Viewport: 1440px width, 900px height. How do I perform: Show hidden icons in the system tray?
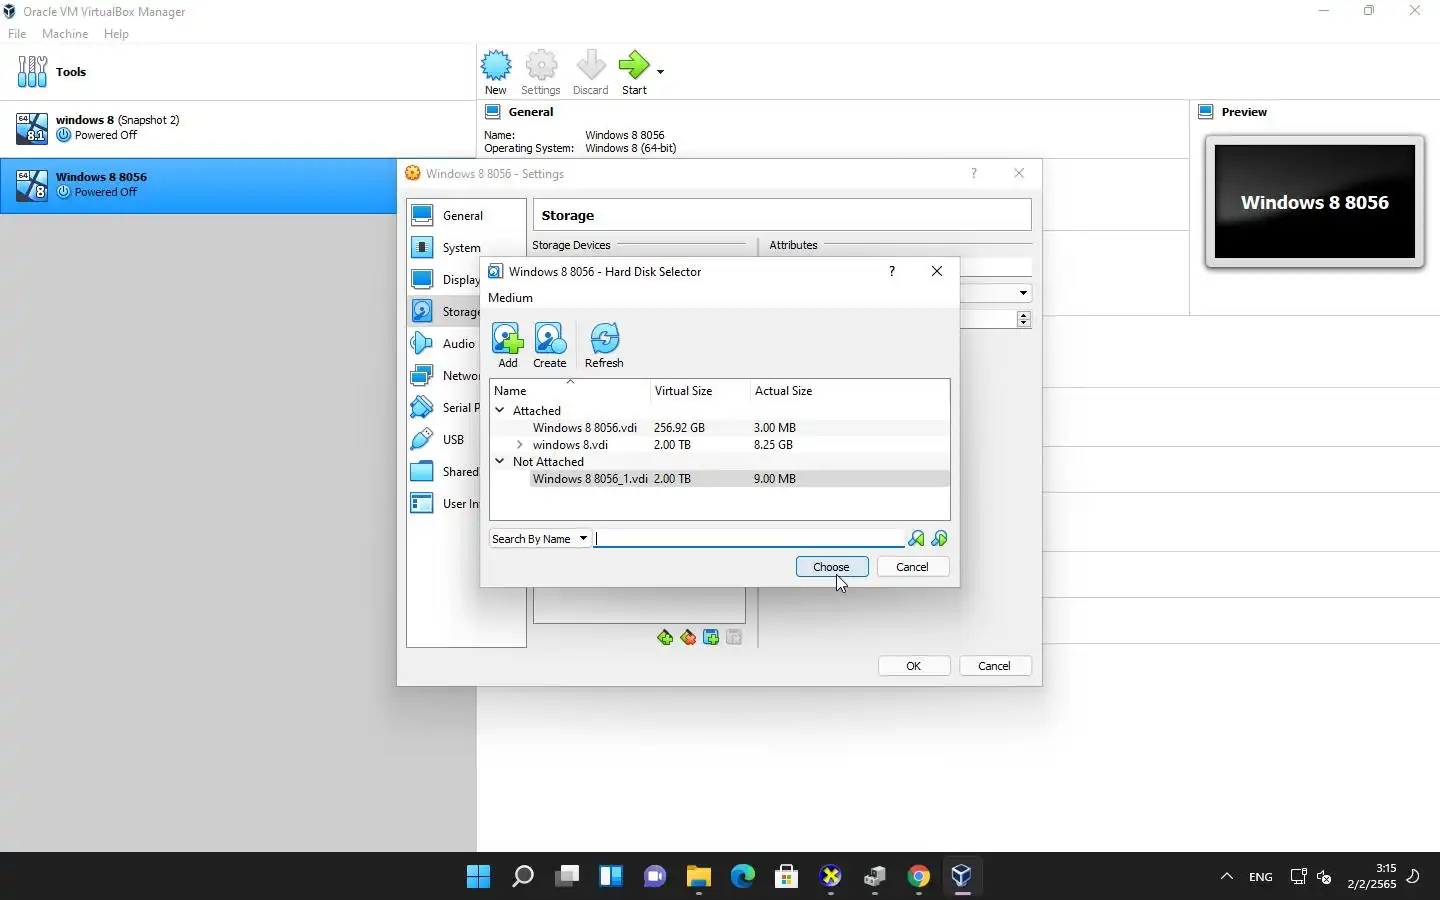pyautogui.click(x=1227, y=877)
